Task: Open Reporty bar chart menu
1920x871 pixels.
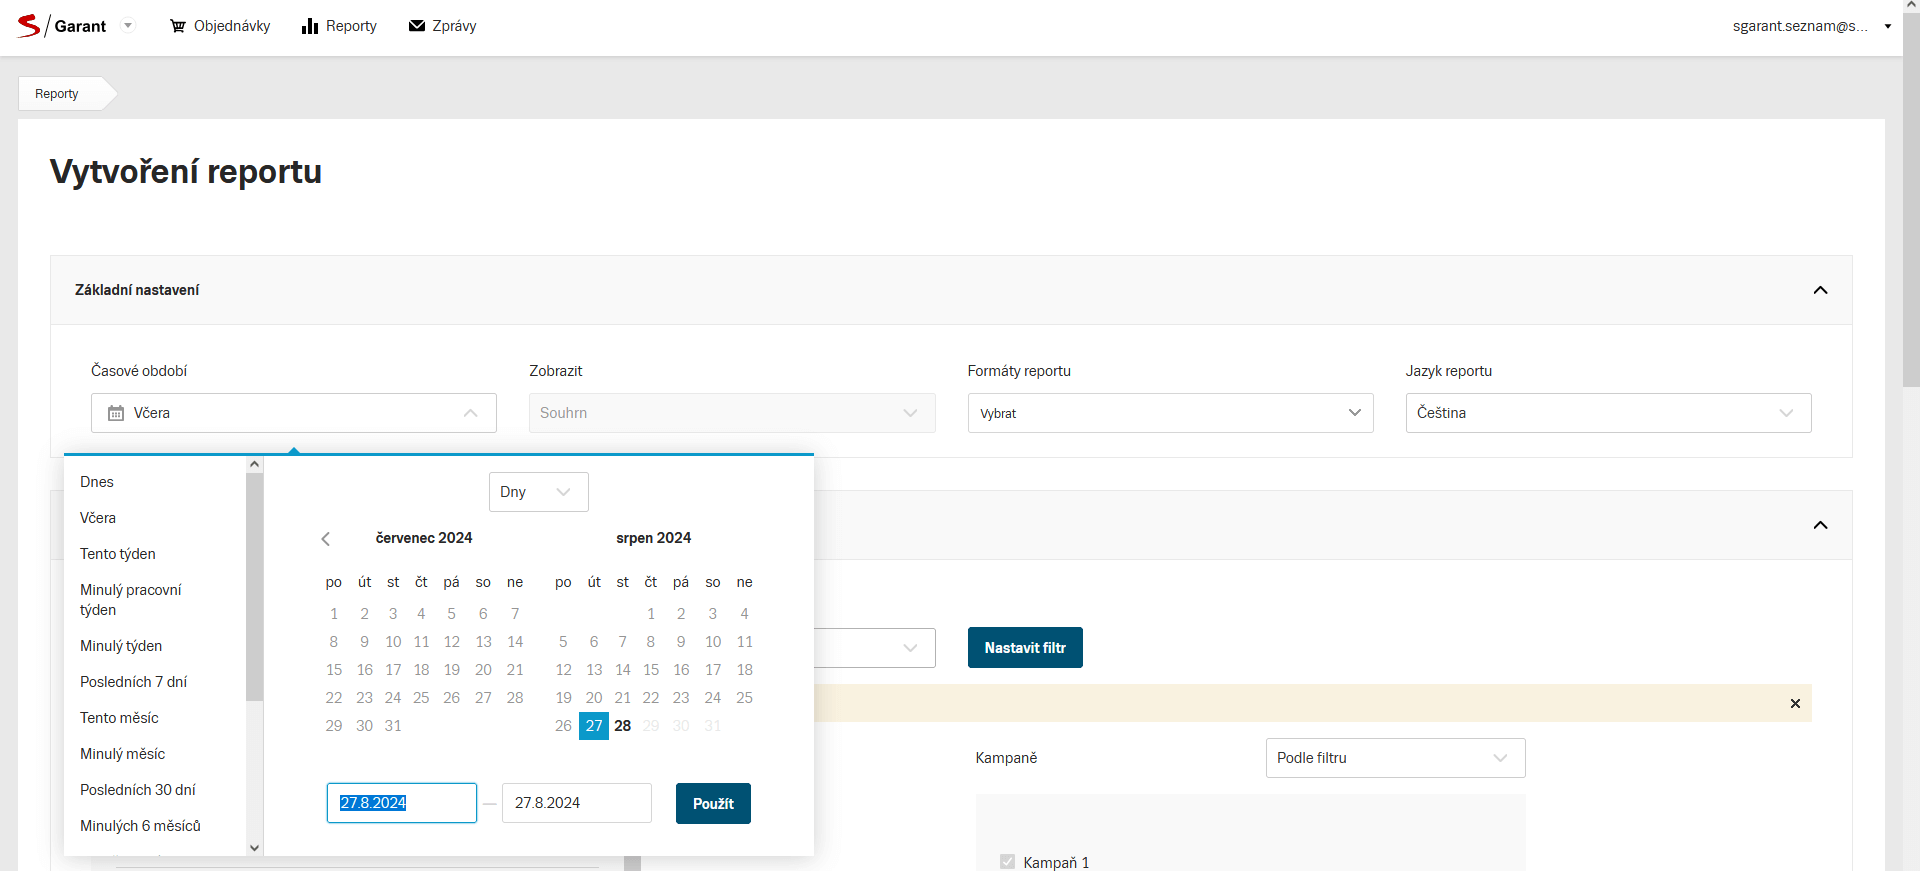Action: (339, 26)
